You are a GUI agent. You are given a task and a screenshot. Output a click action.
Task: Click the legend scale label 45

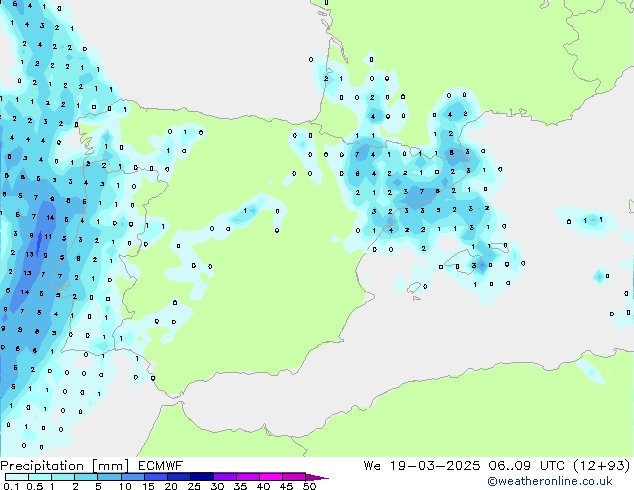point(286,486)
